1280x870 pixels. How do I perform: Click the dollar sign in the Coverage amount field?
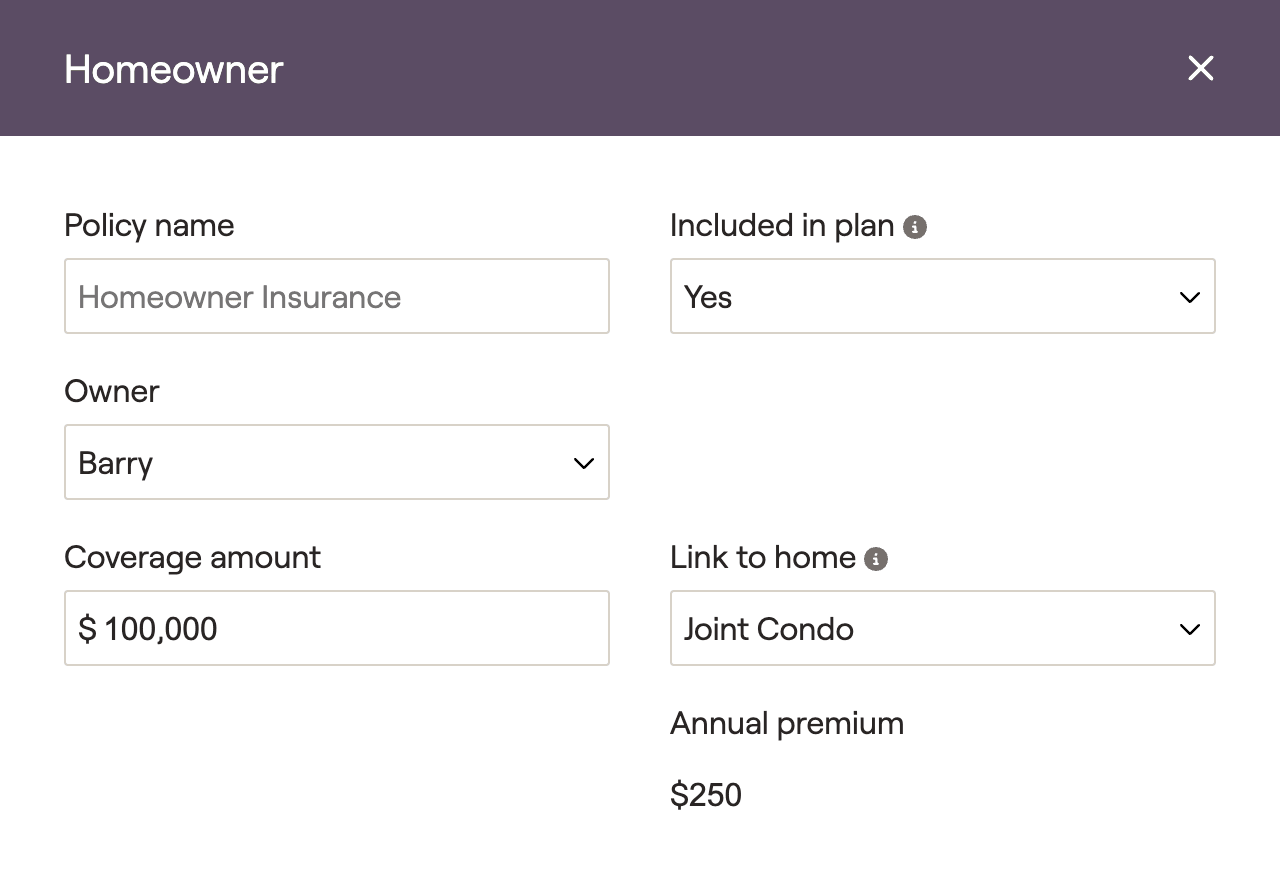[87, 629]
